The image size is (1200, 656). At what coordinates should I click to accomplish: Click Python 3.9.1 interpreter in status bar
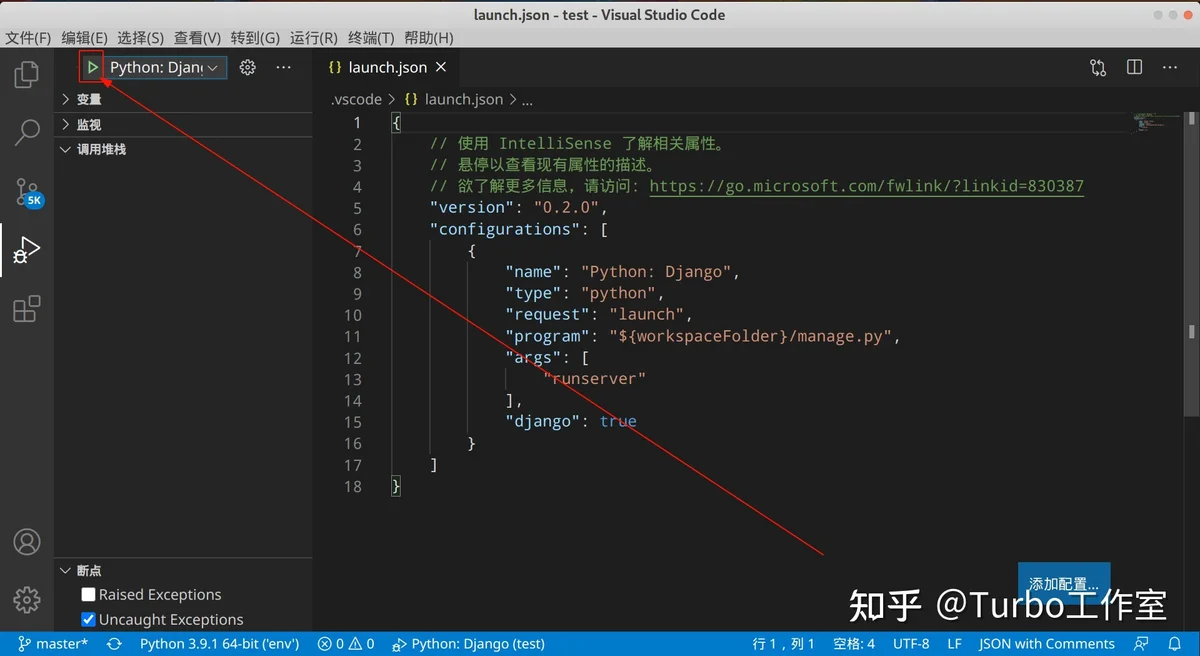point(219,644)
